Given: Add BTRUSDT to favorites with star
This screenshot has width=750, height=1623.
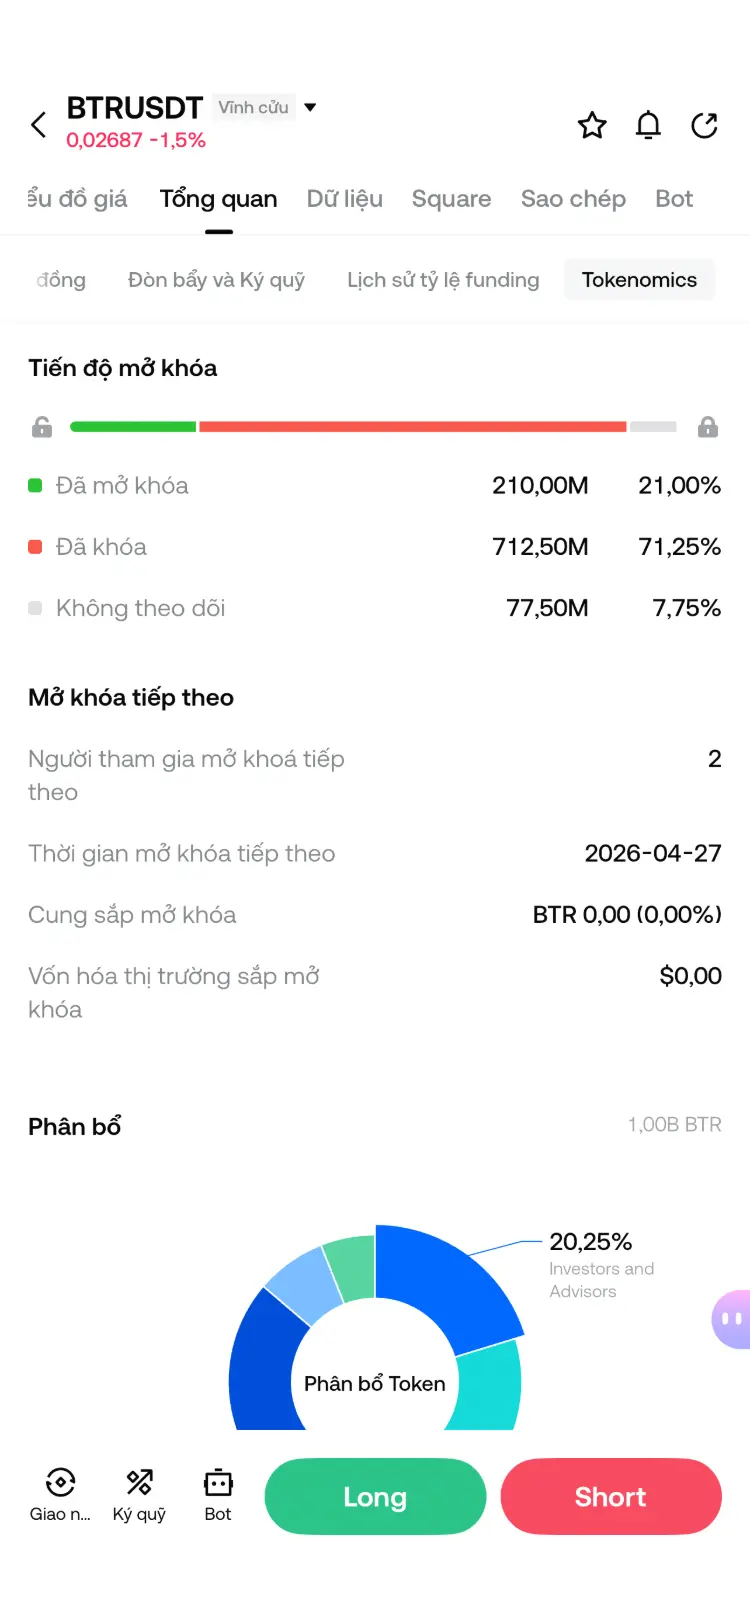Looking at the screenshot, I should 592,125.
